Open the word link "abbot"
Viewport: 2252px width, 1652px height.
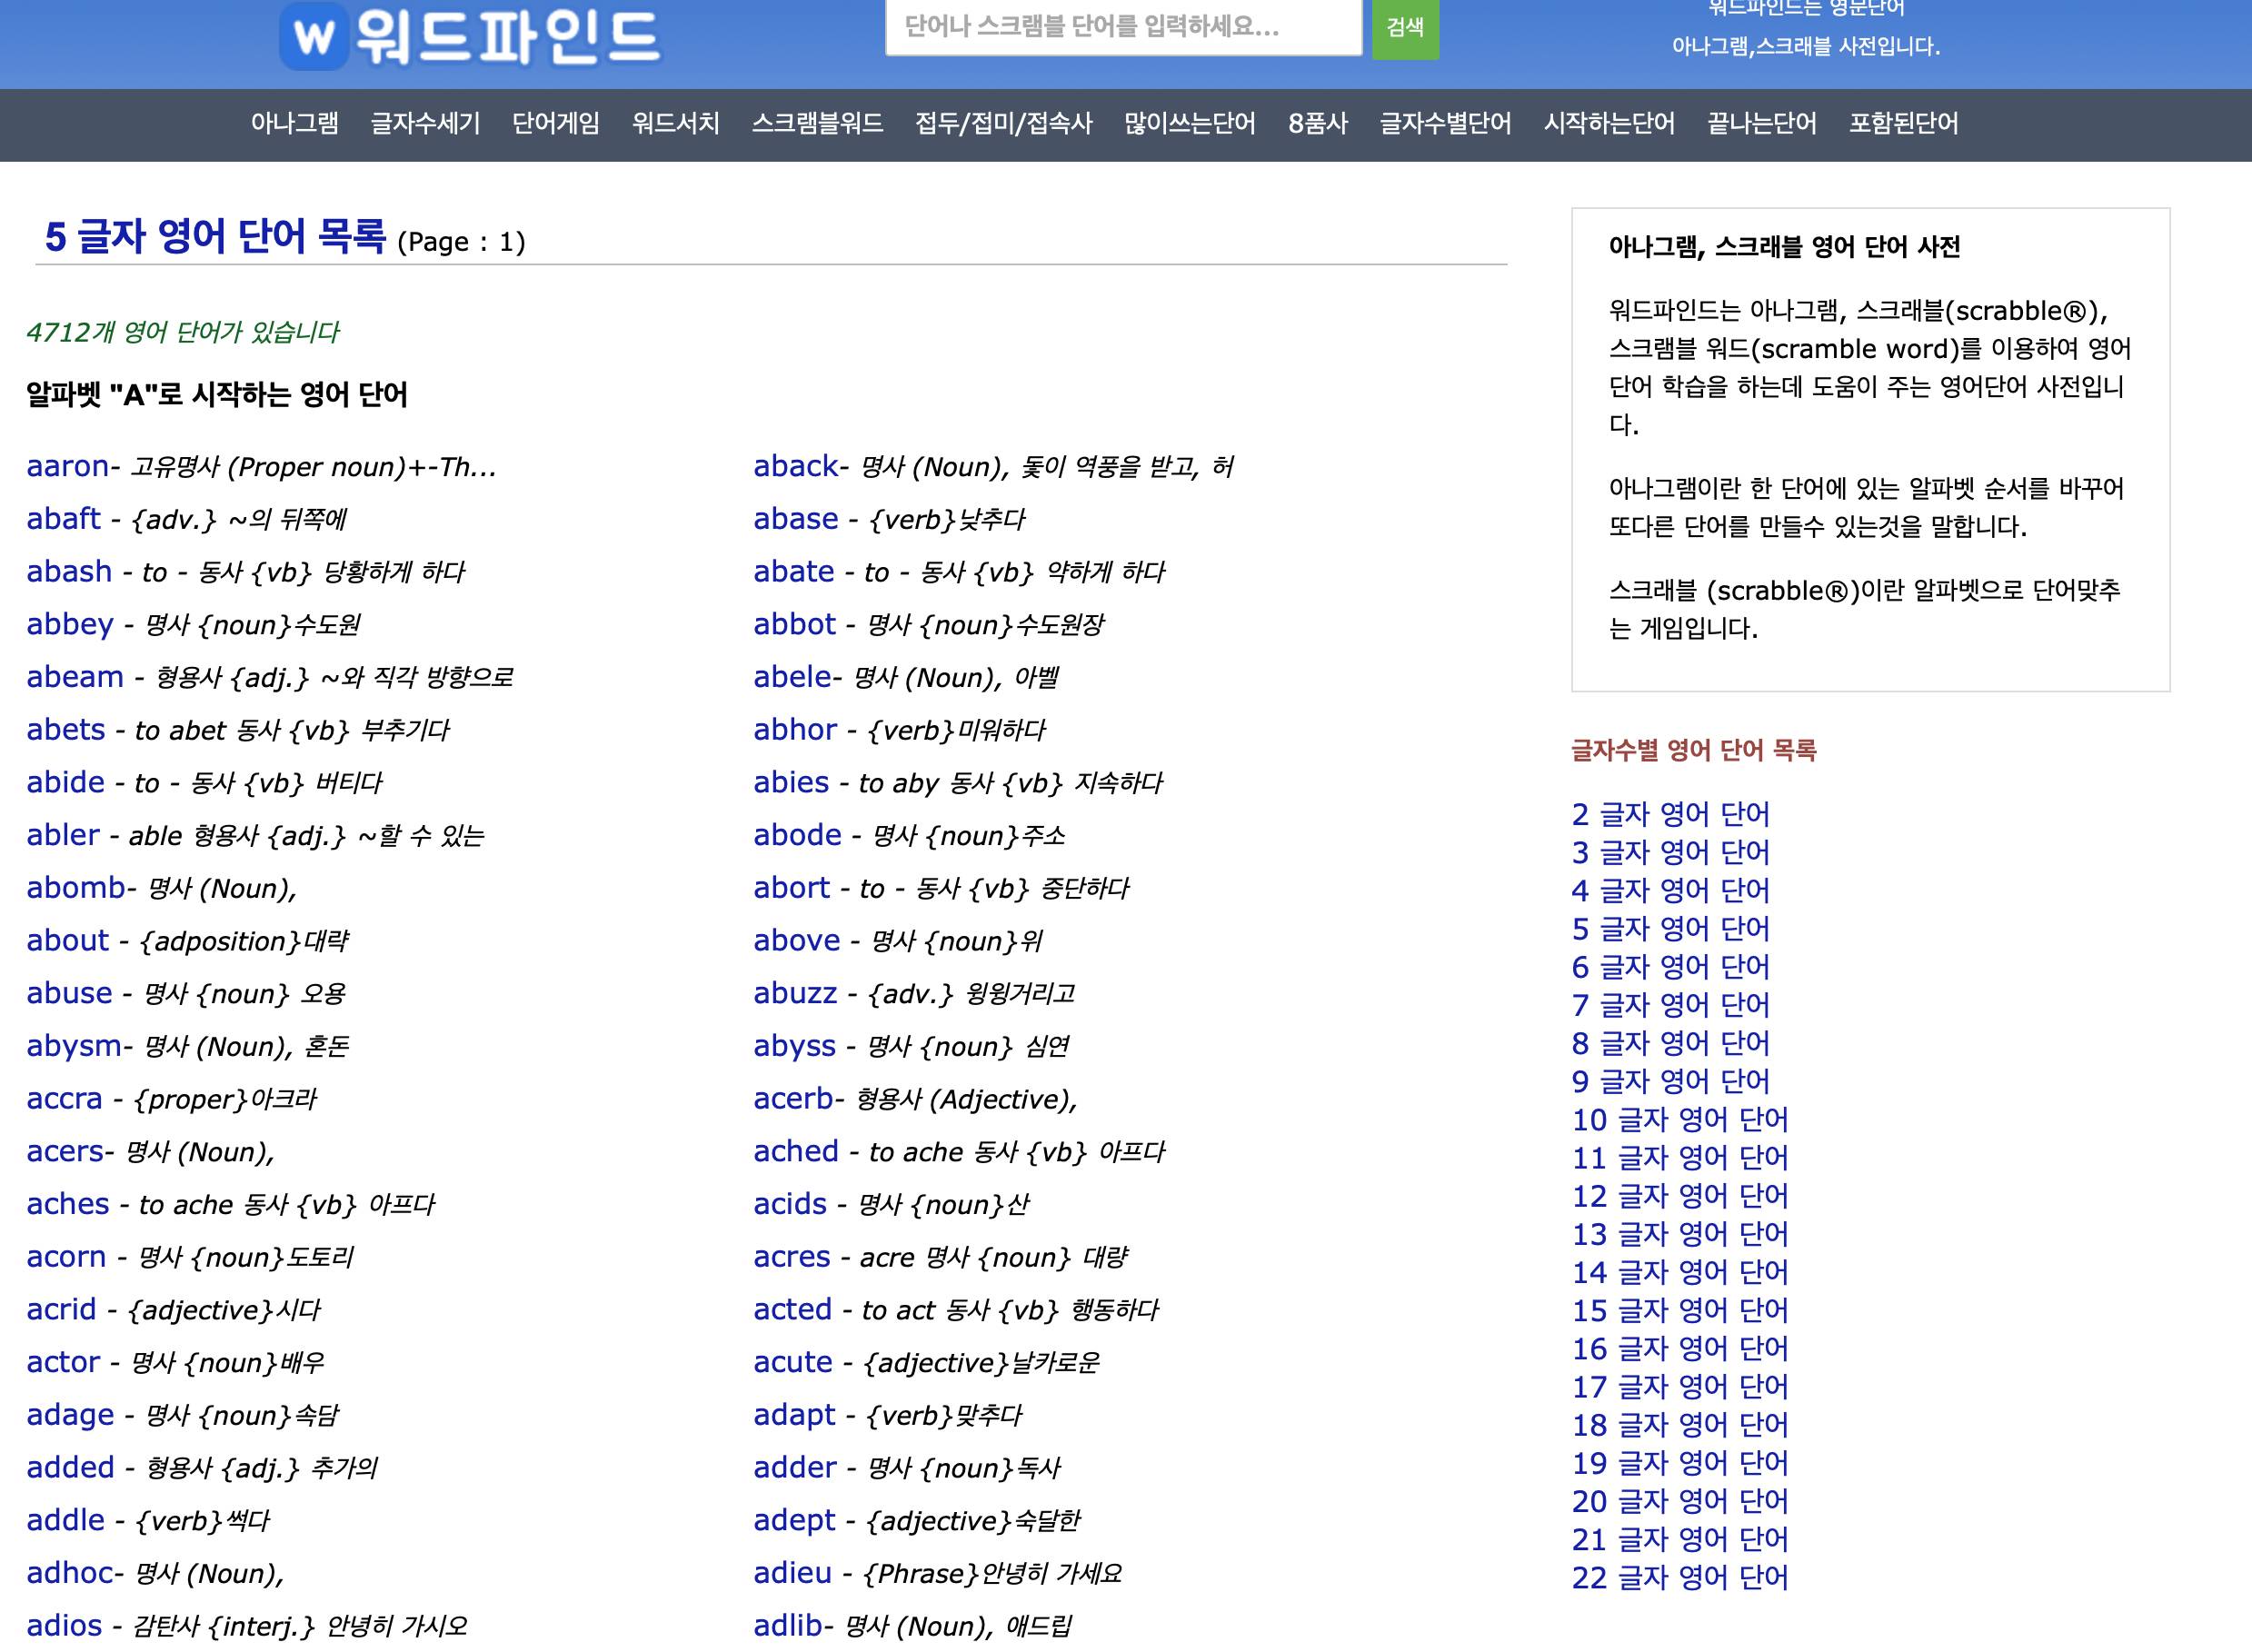pyautogui.click(x=794, y=624)
